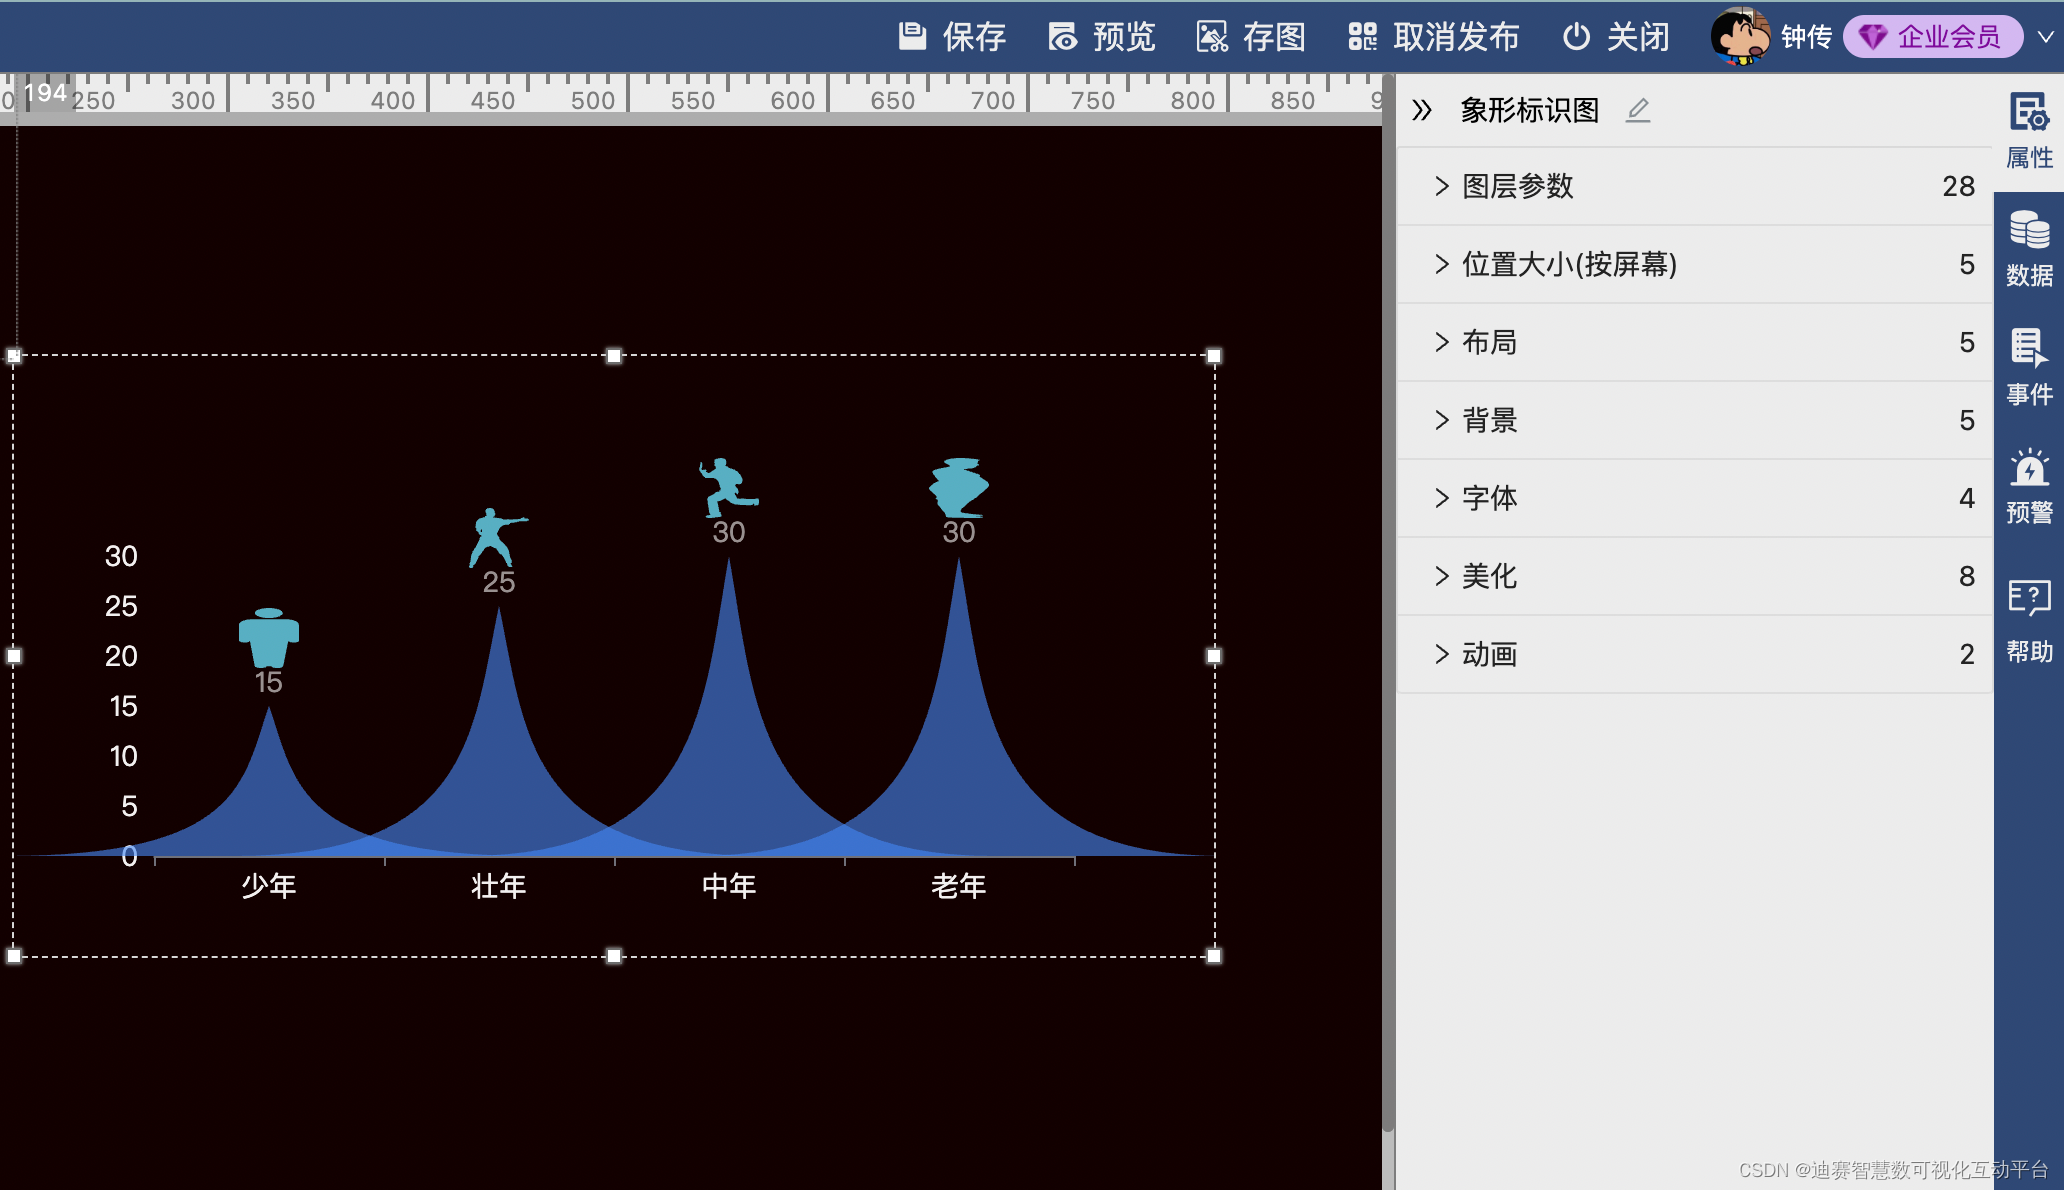This screenshot has height=1190, width=2064.
Task: Open the account dropdown arrow
Action: pyautogui.click(x=2046, y=37)
